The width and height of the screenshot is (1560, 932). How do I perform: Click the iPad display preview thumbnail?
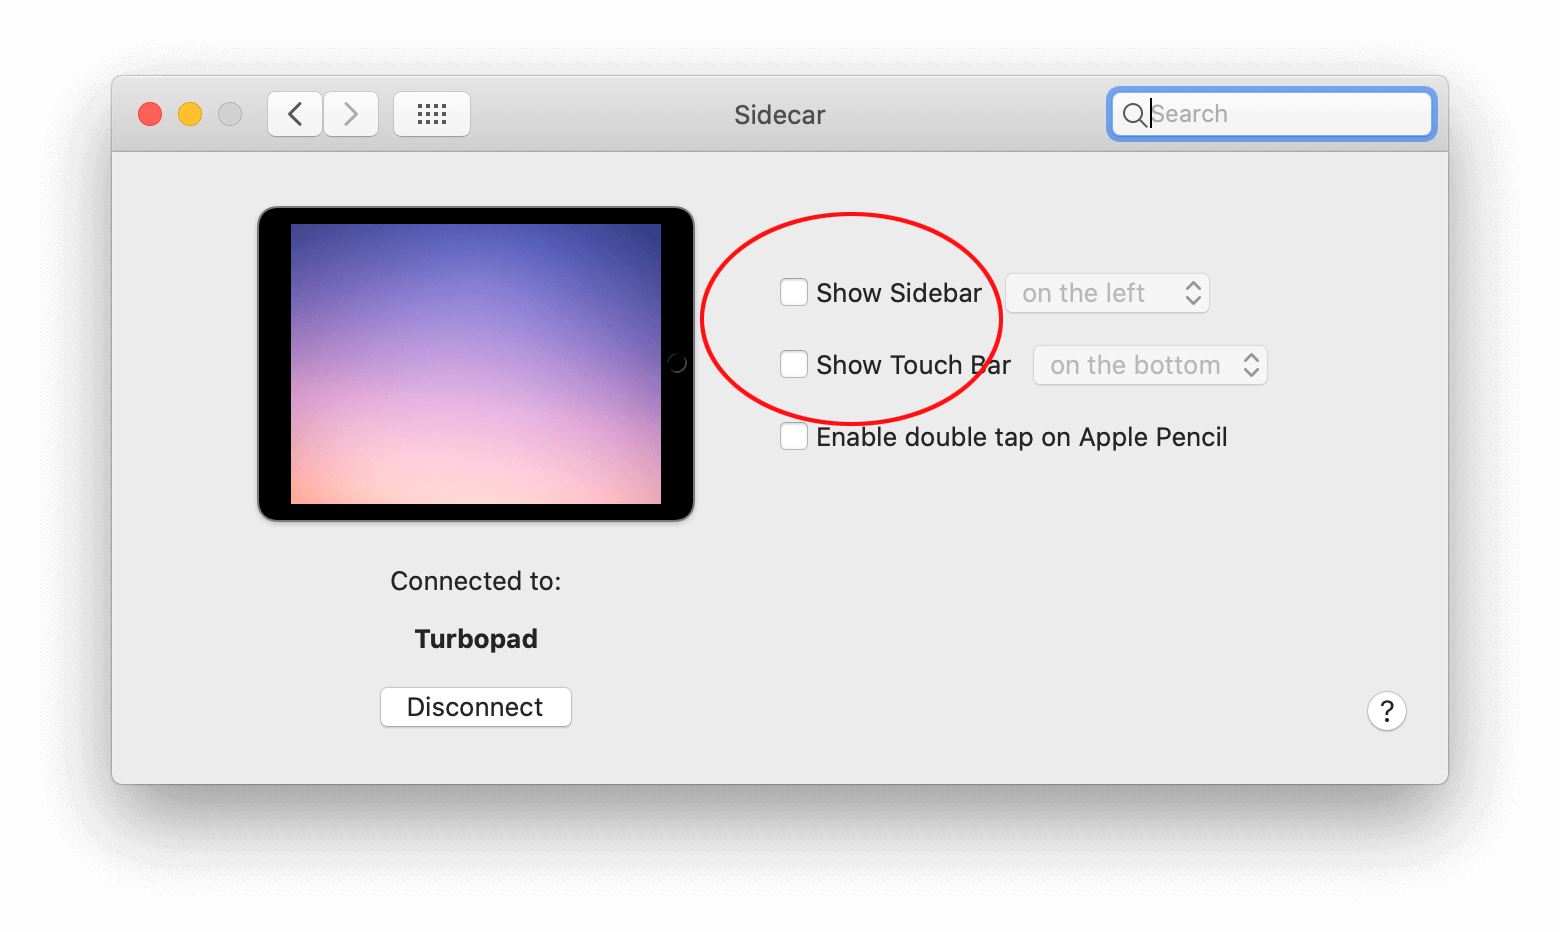(476, 364)
